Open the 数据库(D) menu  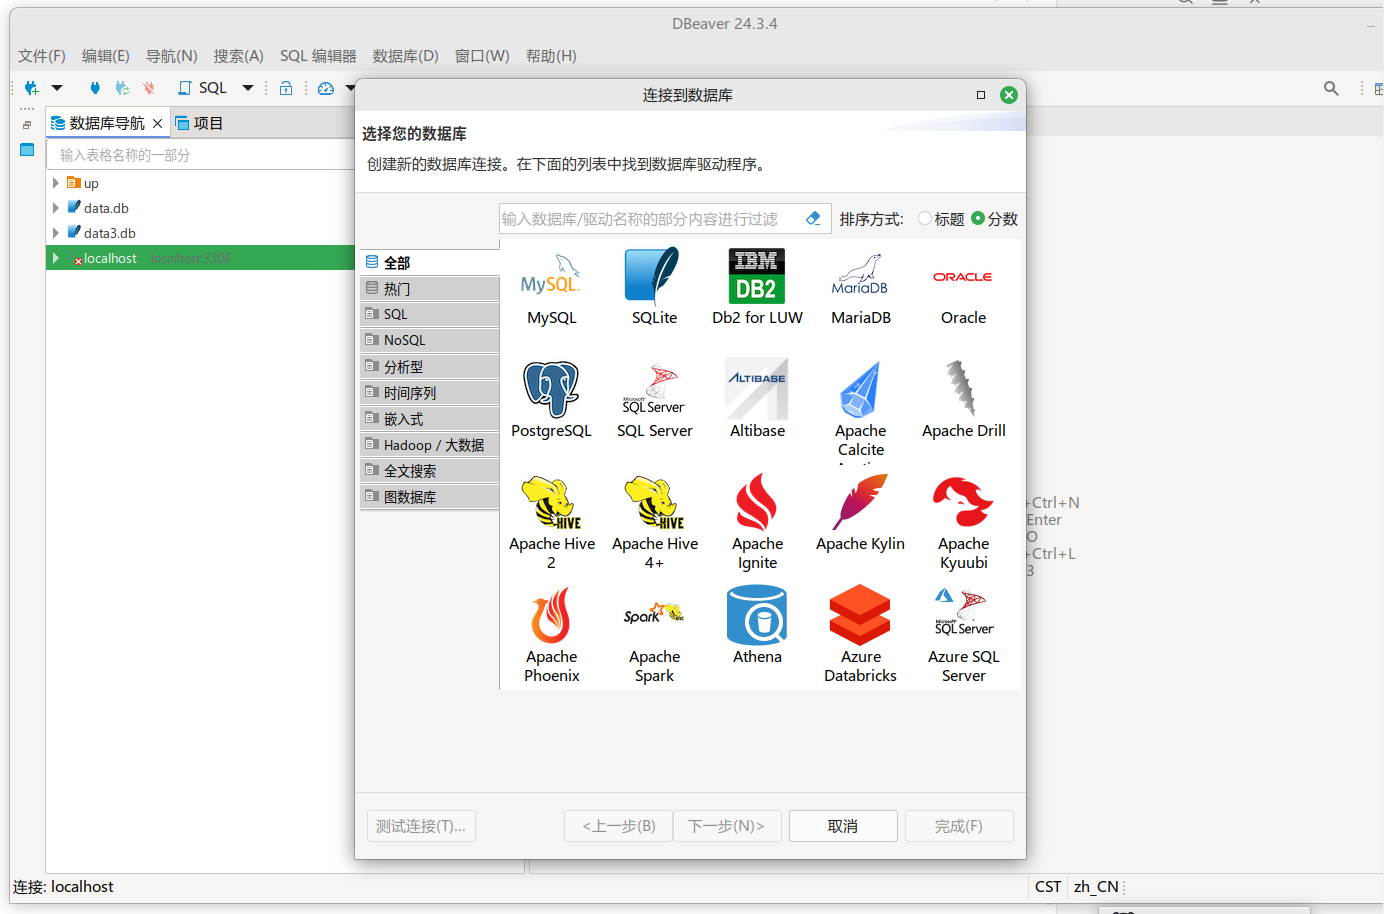pos(405,56)
